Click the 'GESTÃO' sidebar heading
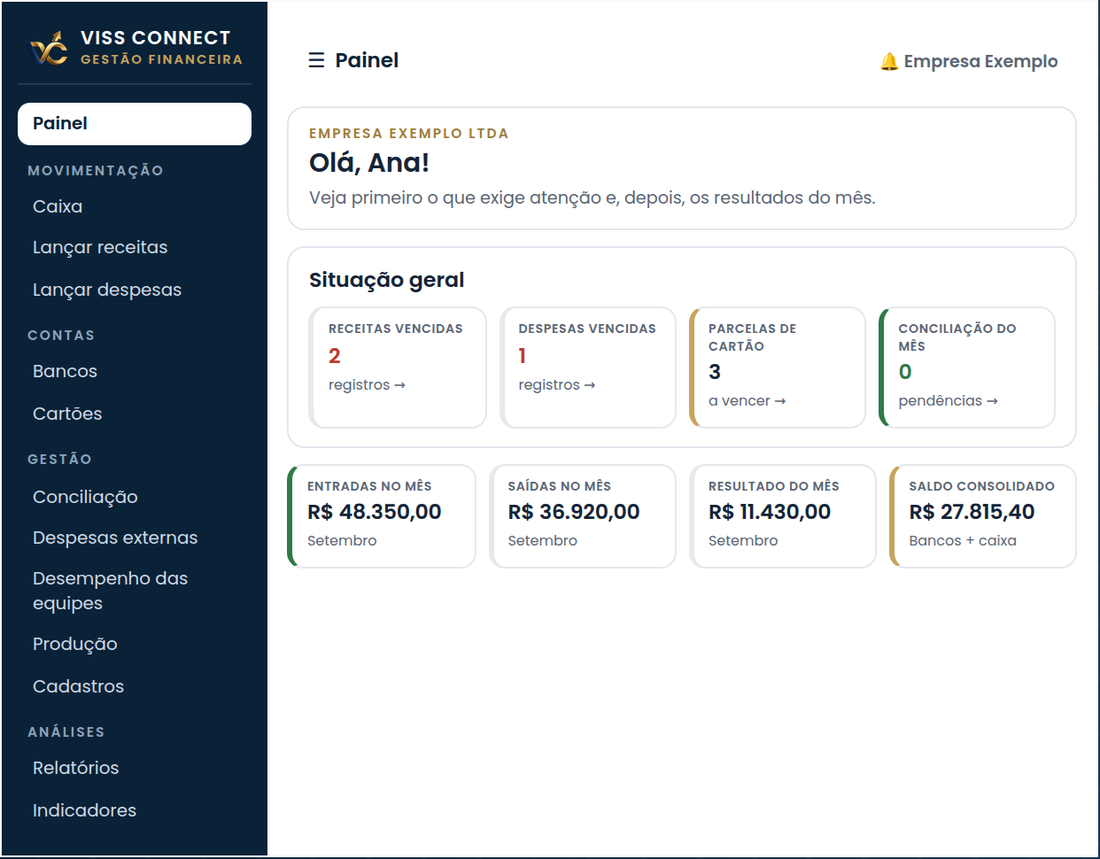The image size is (1100, 859). tap(60, 459)
